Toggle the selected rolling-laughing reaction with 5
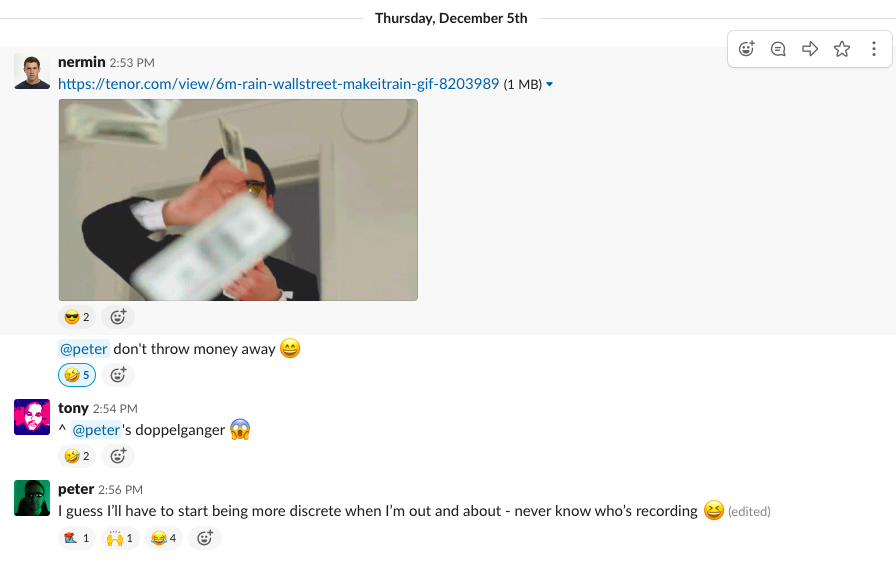Screen dimensions: 896x573 [77, 375]
